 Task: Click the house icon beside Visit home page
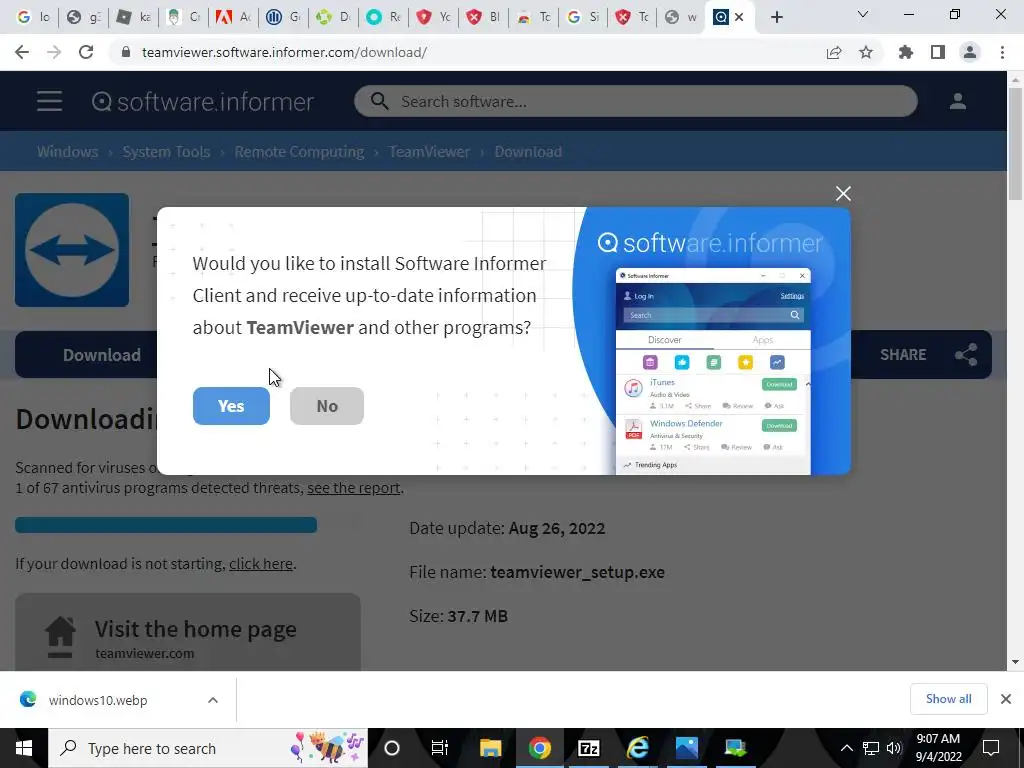coord(60,637)
